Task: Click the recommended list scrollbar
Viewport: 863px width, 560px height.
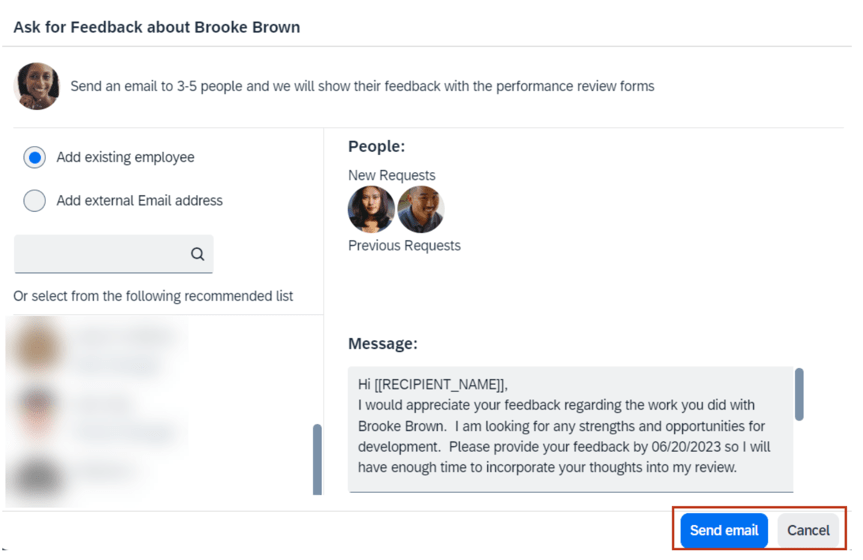Action: click(317, 458)
